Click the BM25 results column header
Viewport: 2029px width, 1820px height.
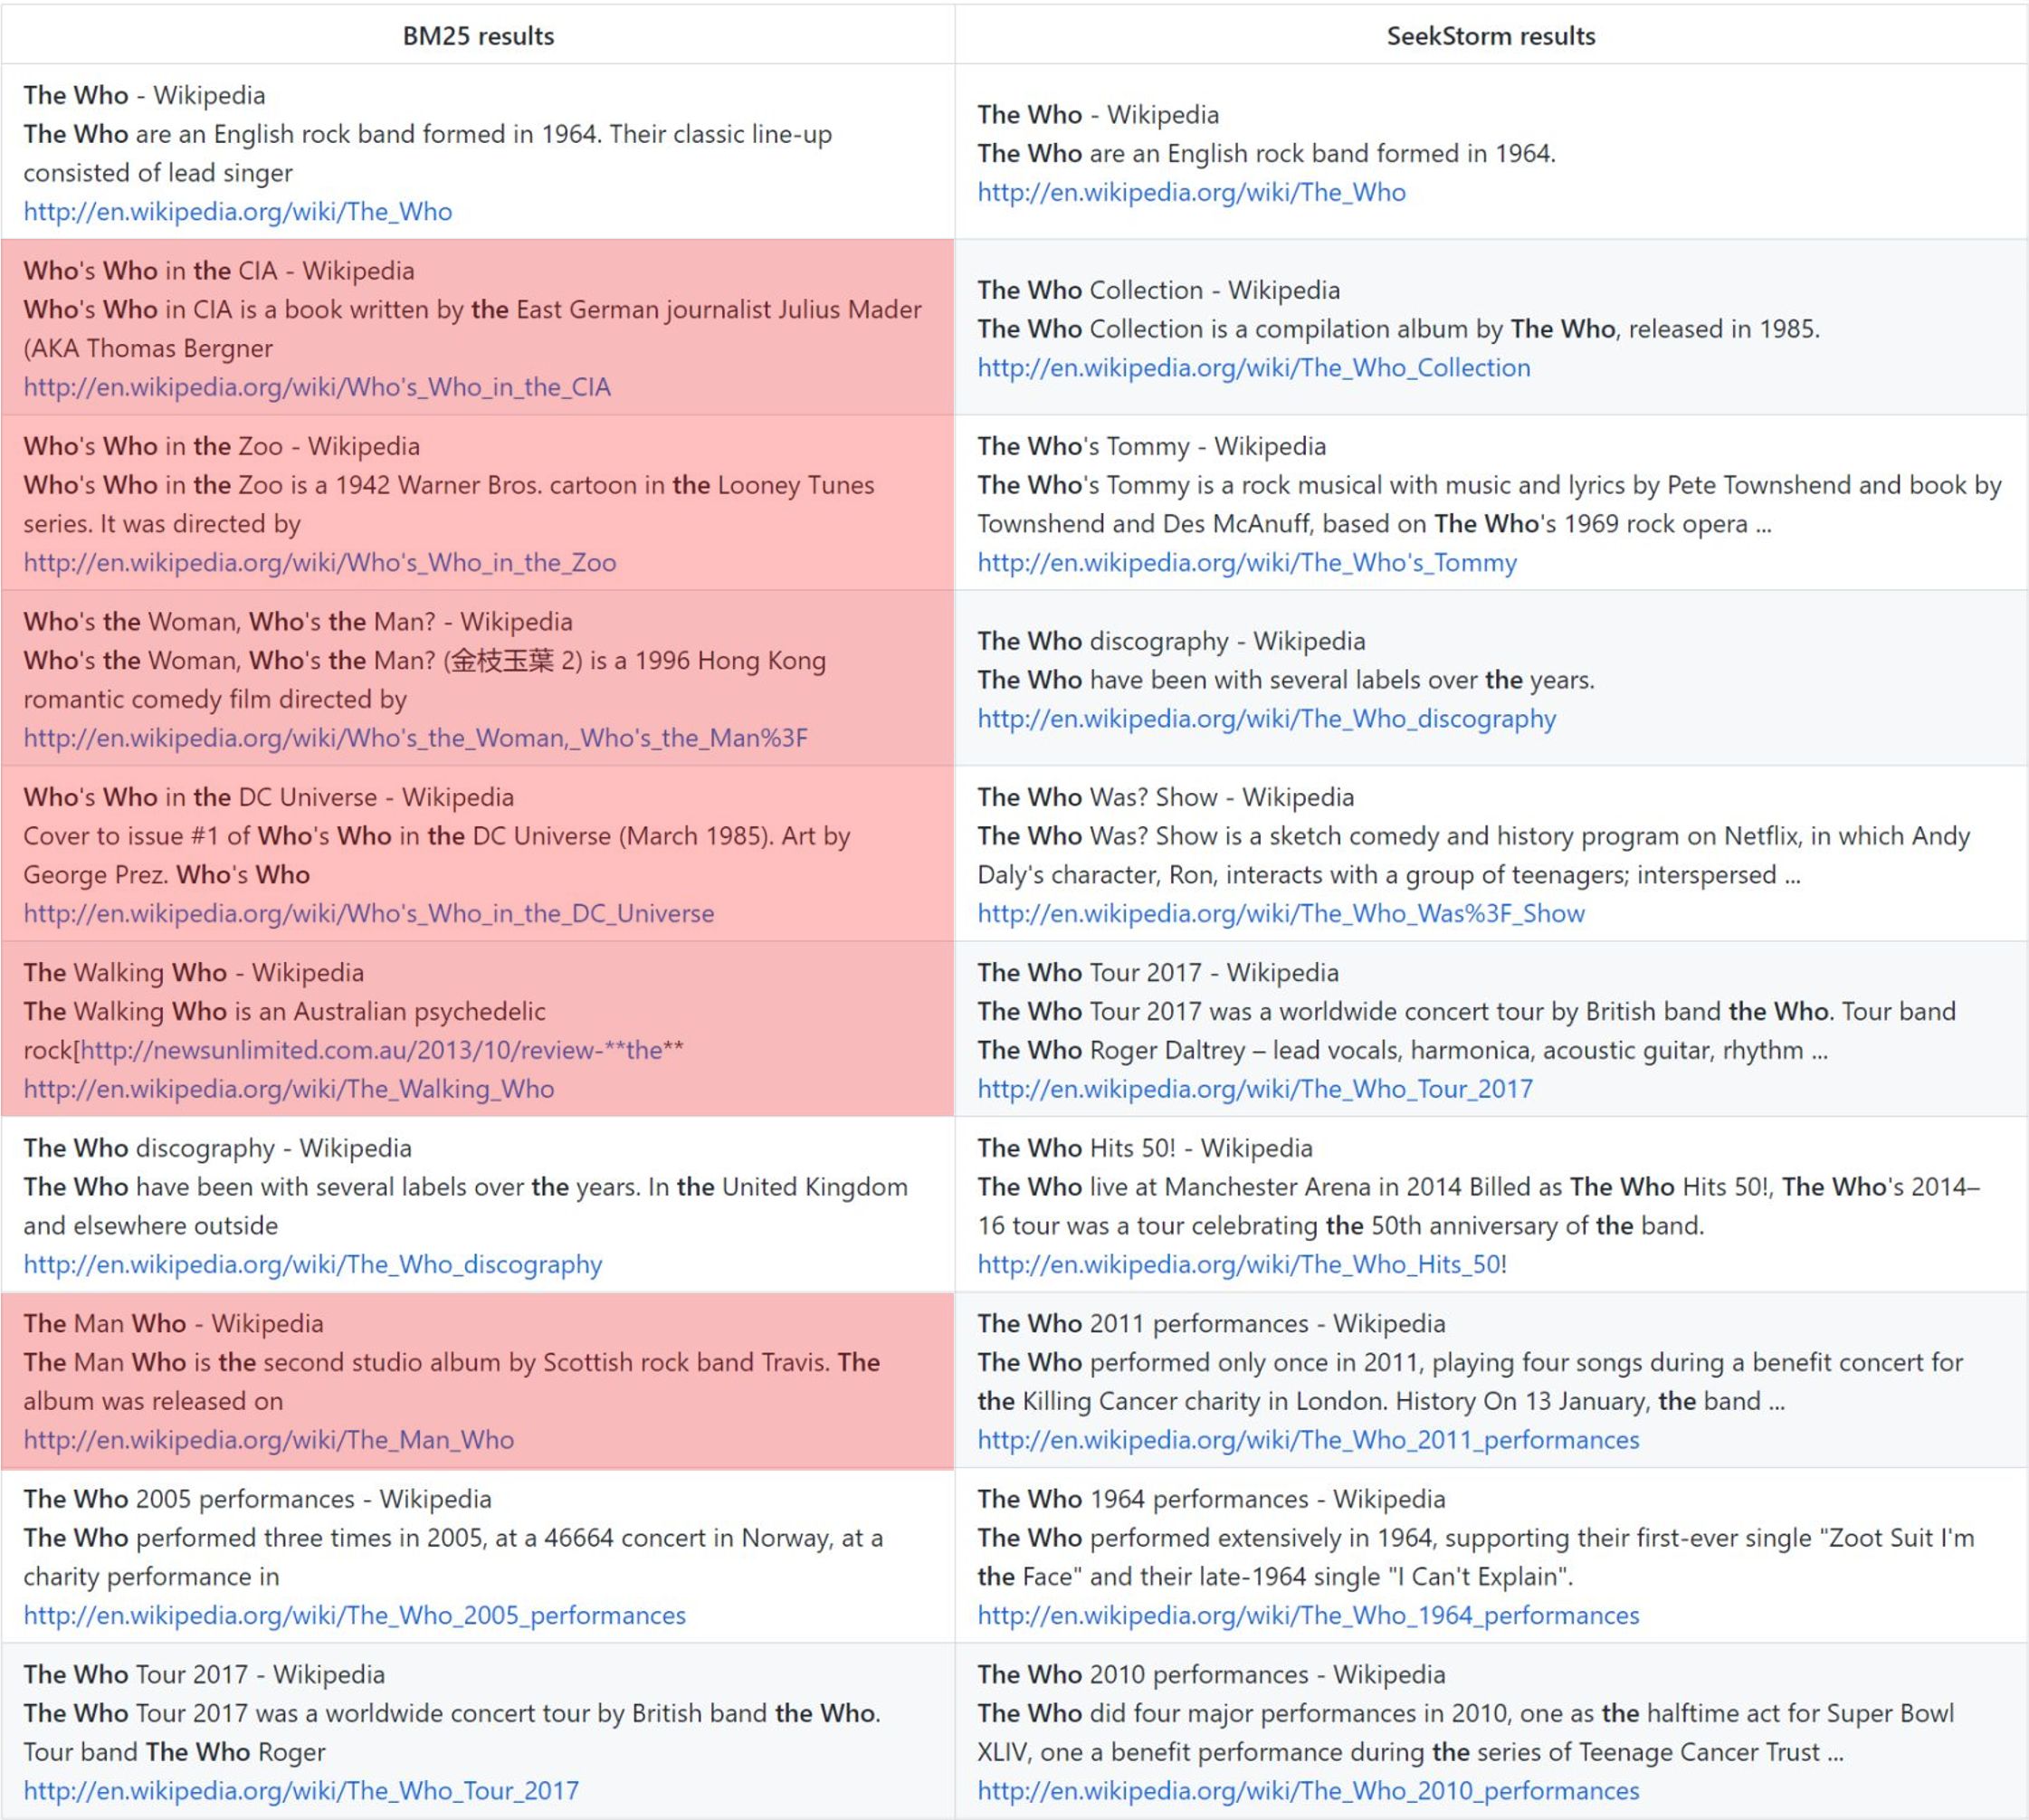click(x=478, y=36)
